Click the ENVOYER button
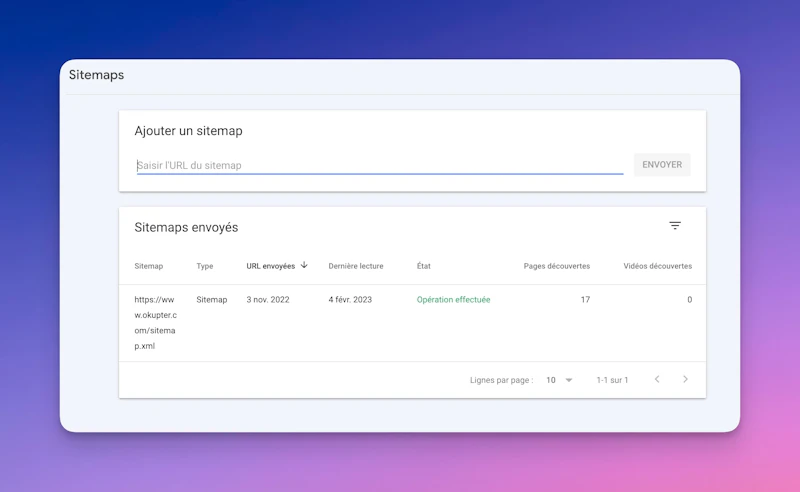 pyautogui.click(x=662, y=165)
